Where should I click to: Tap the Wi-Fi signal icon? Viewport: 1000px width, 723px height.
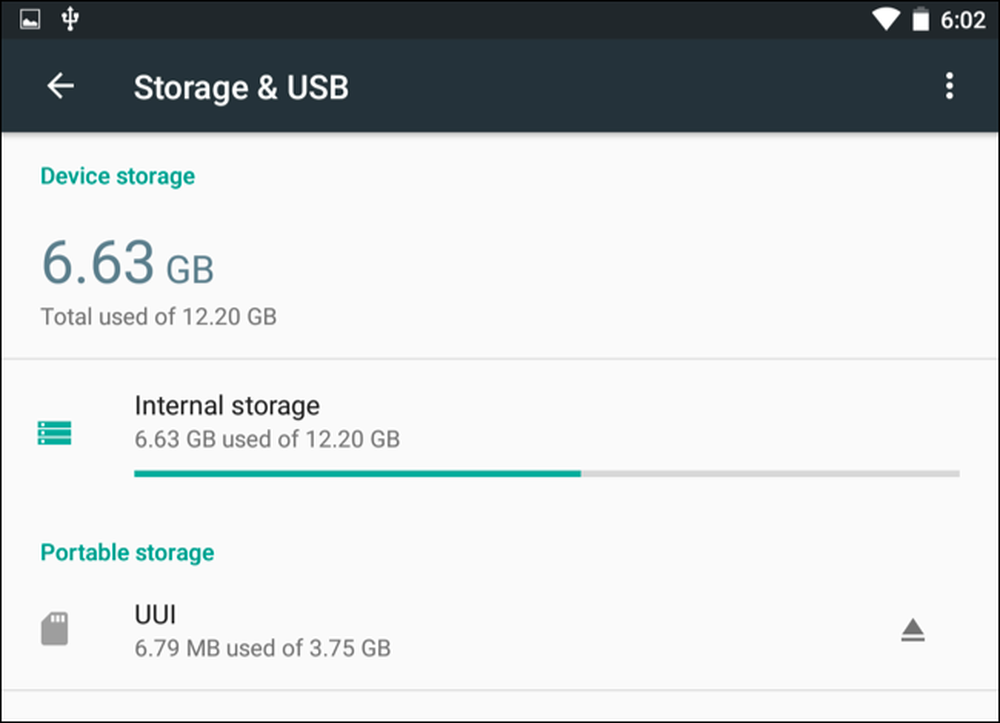885,19
